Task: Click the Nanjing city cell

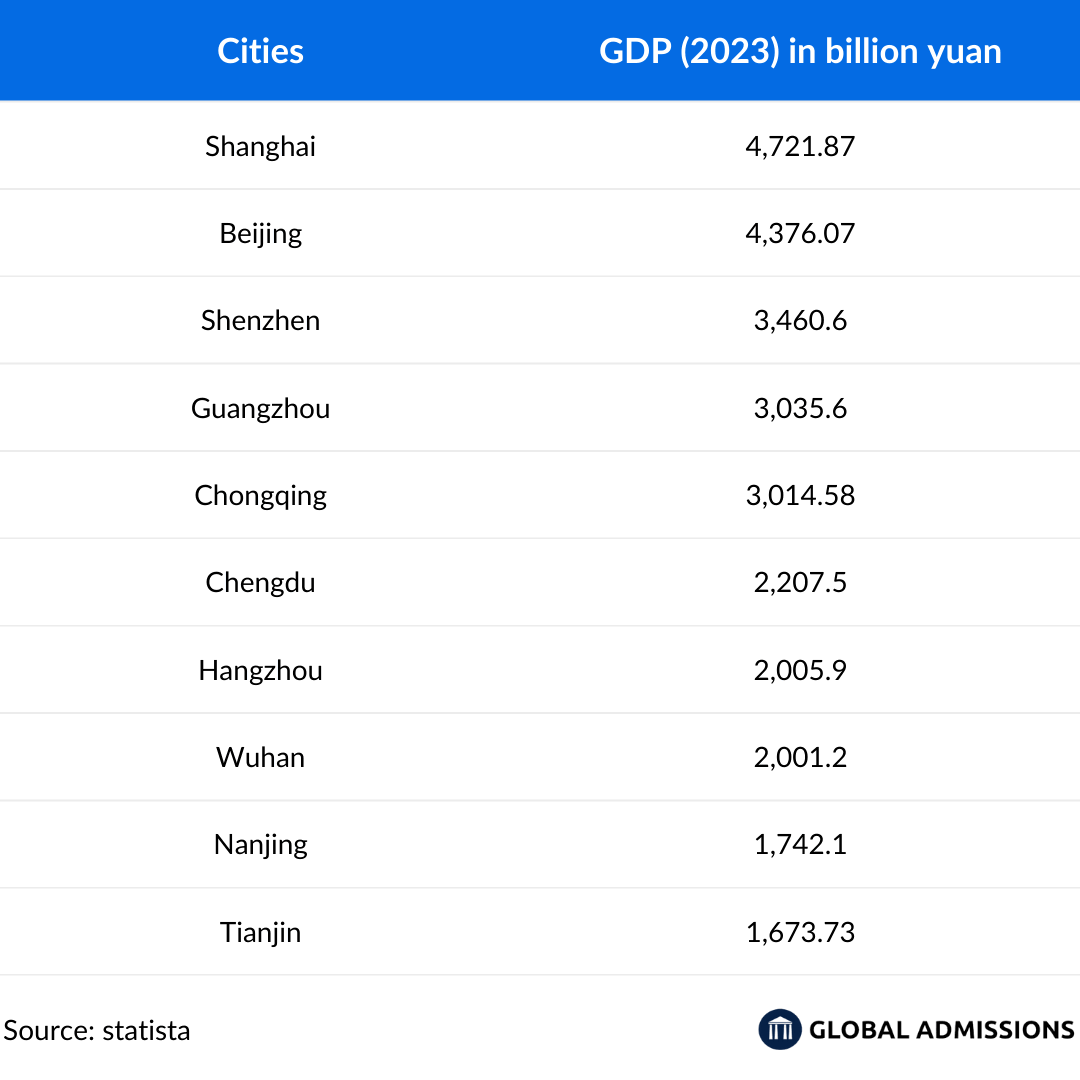Action: [260, 845]
